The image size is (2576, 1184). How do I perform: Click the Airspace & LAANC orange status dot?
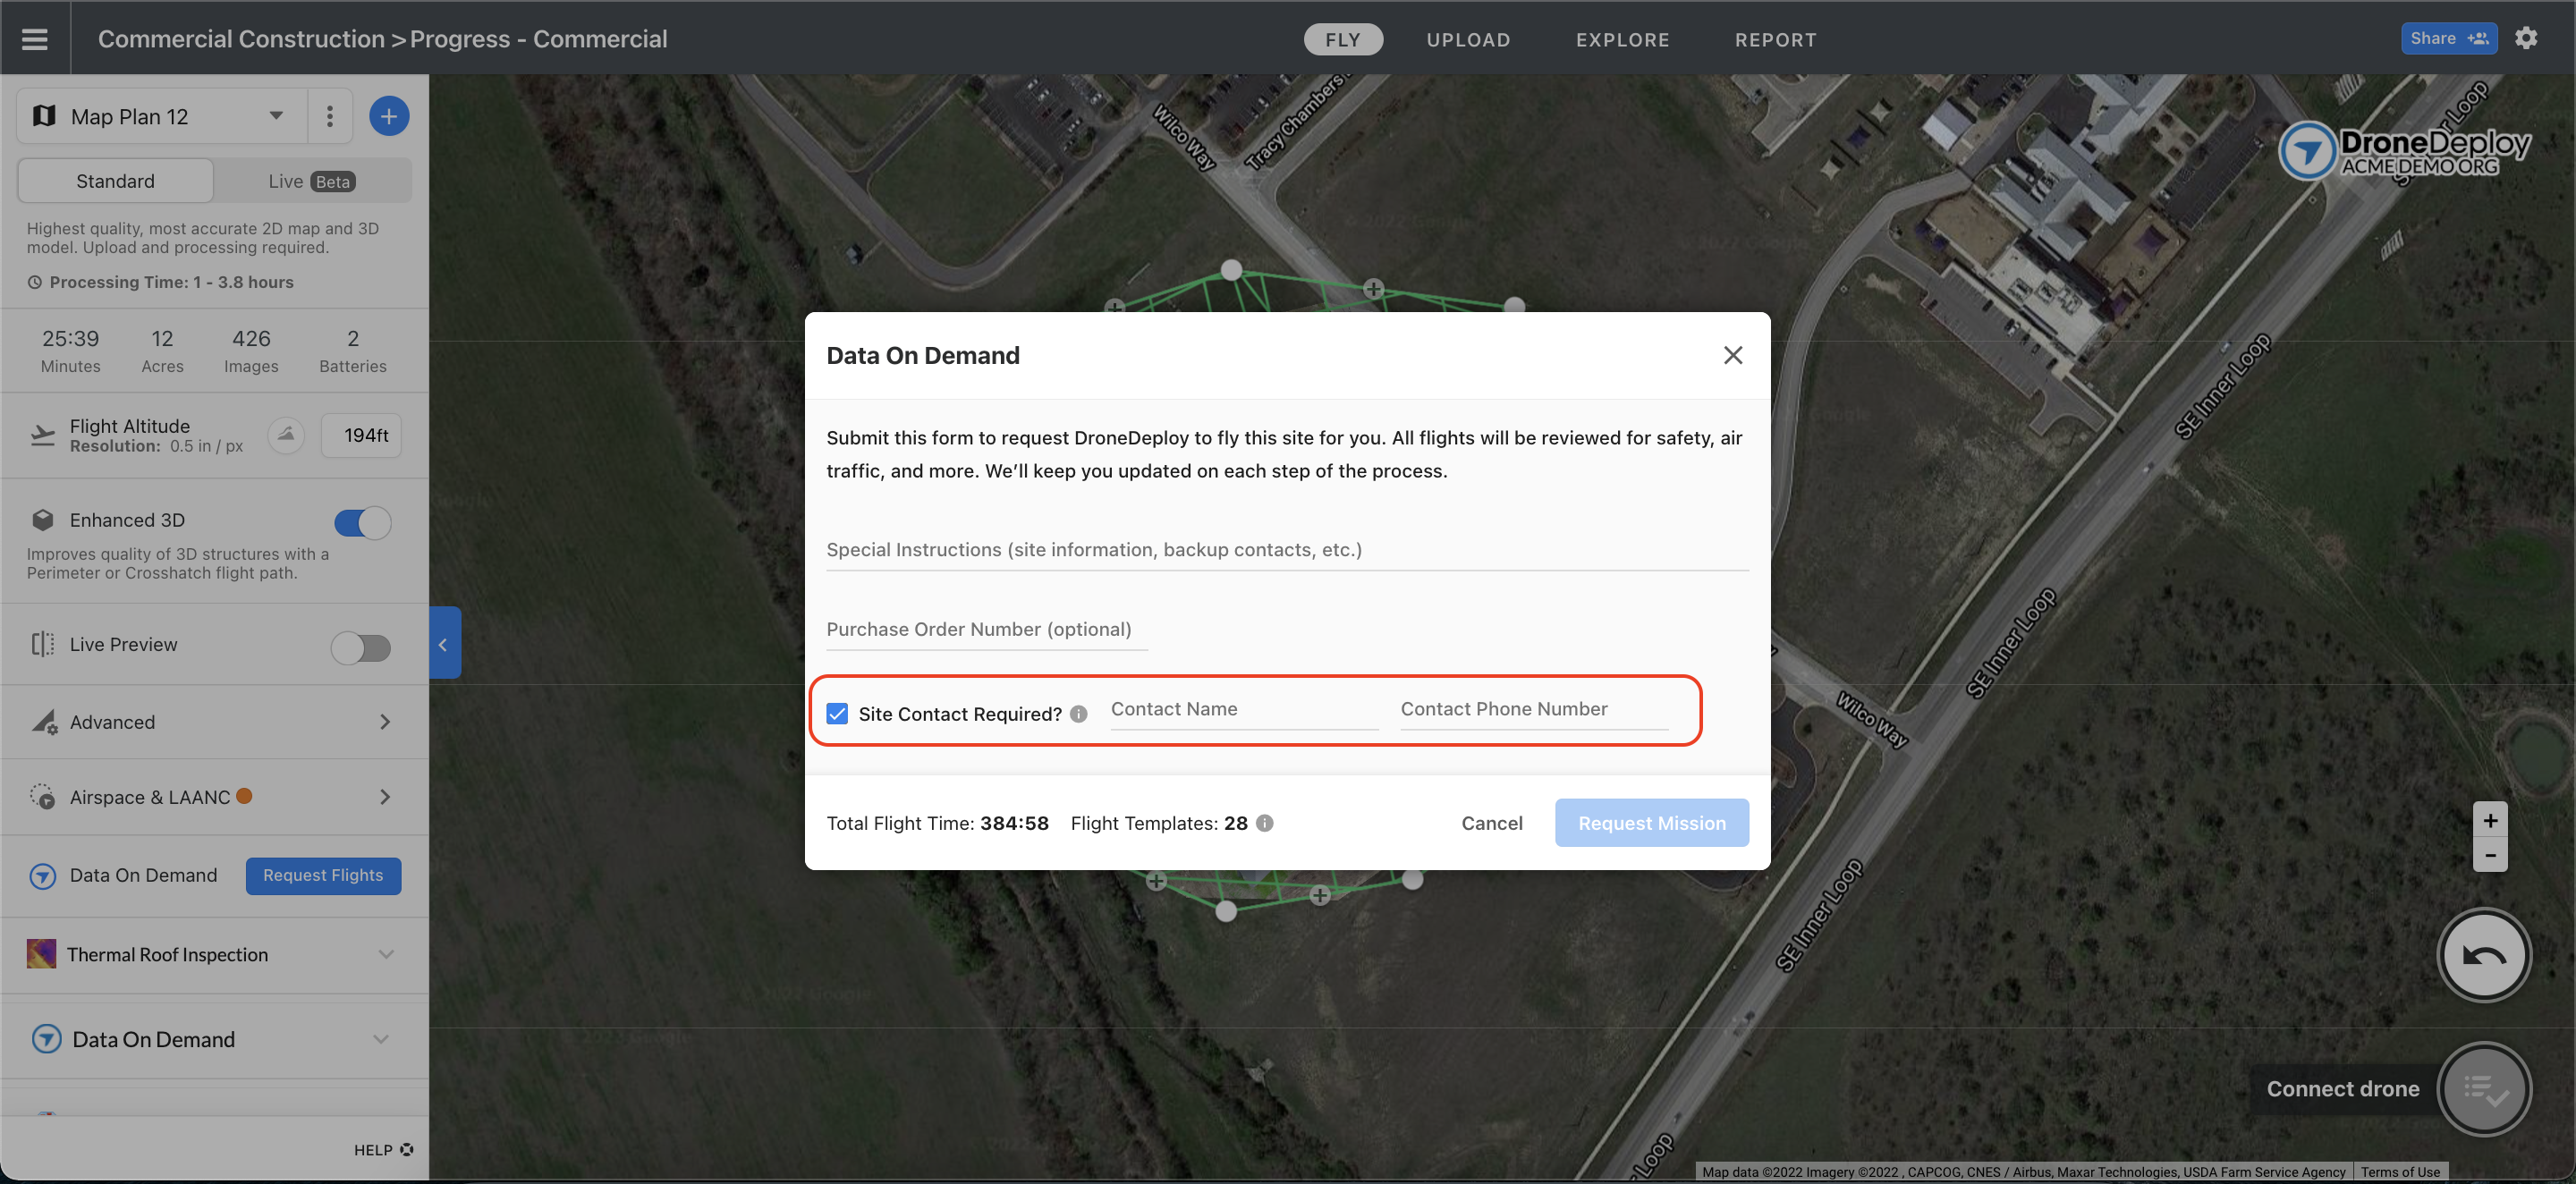(x=244, y=796)
